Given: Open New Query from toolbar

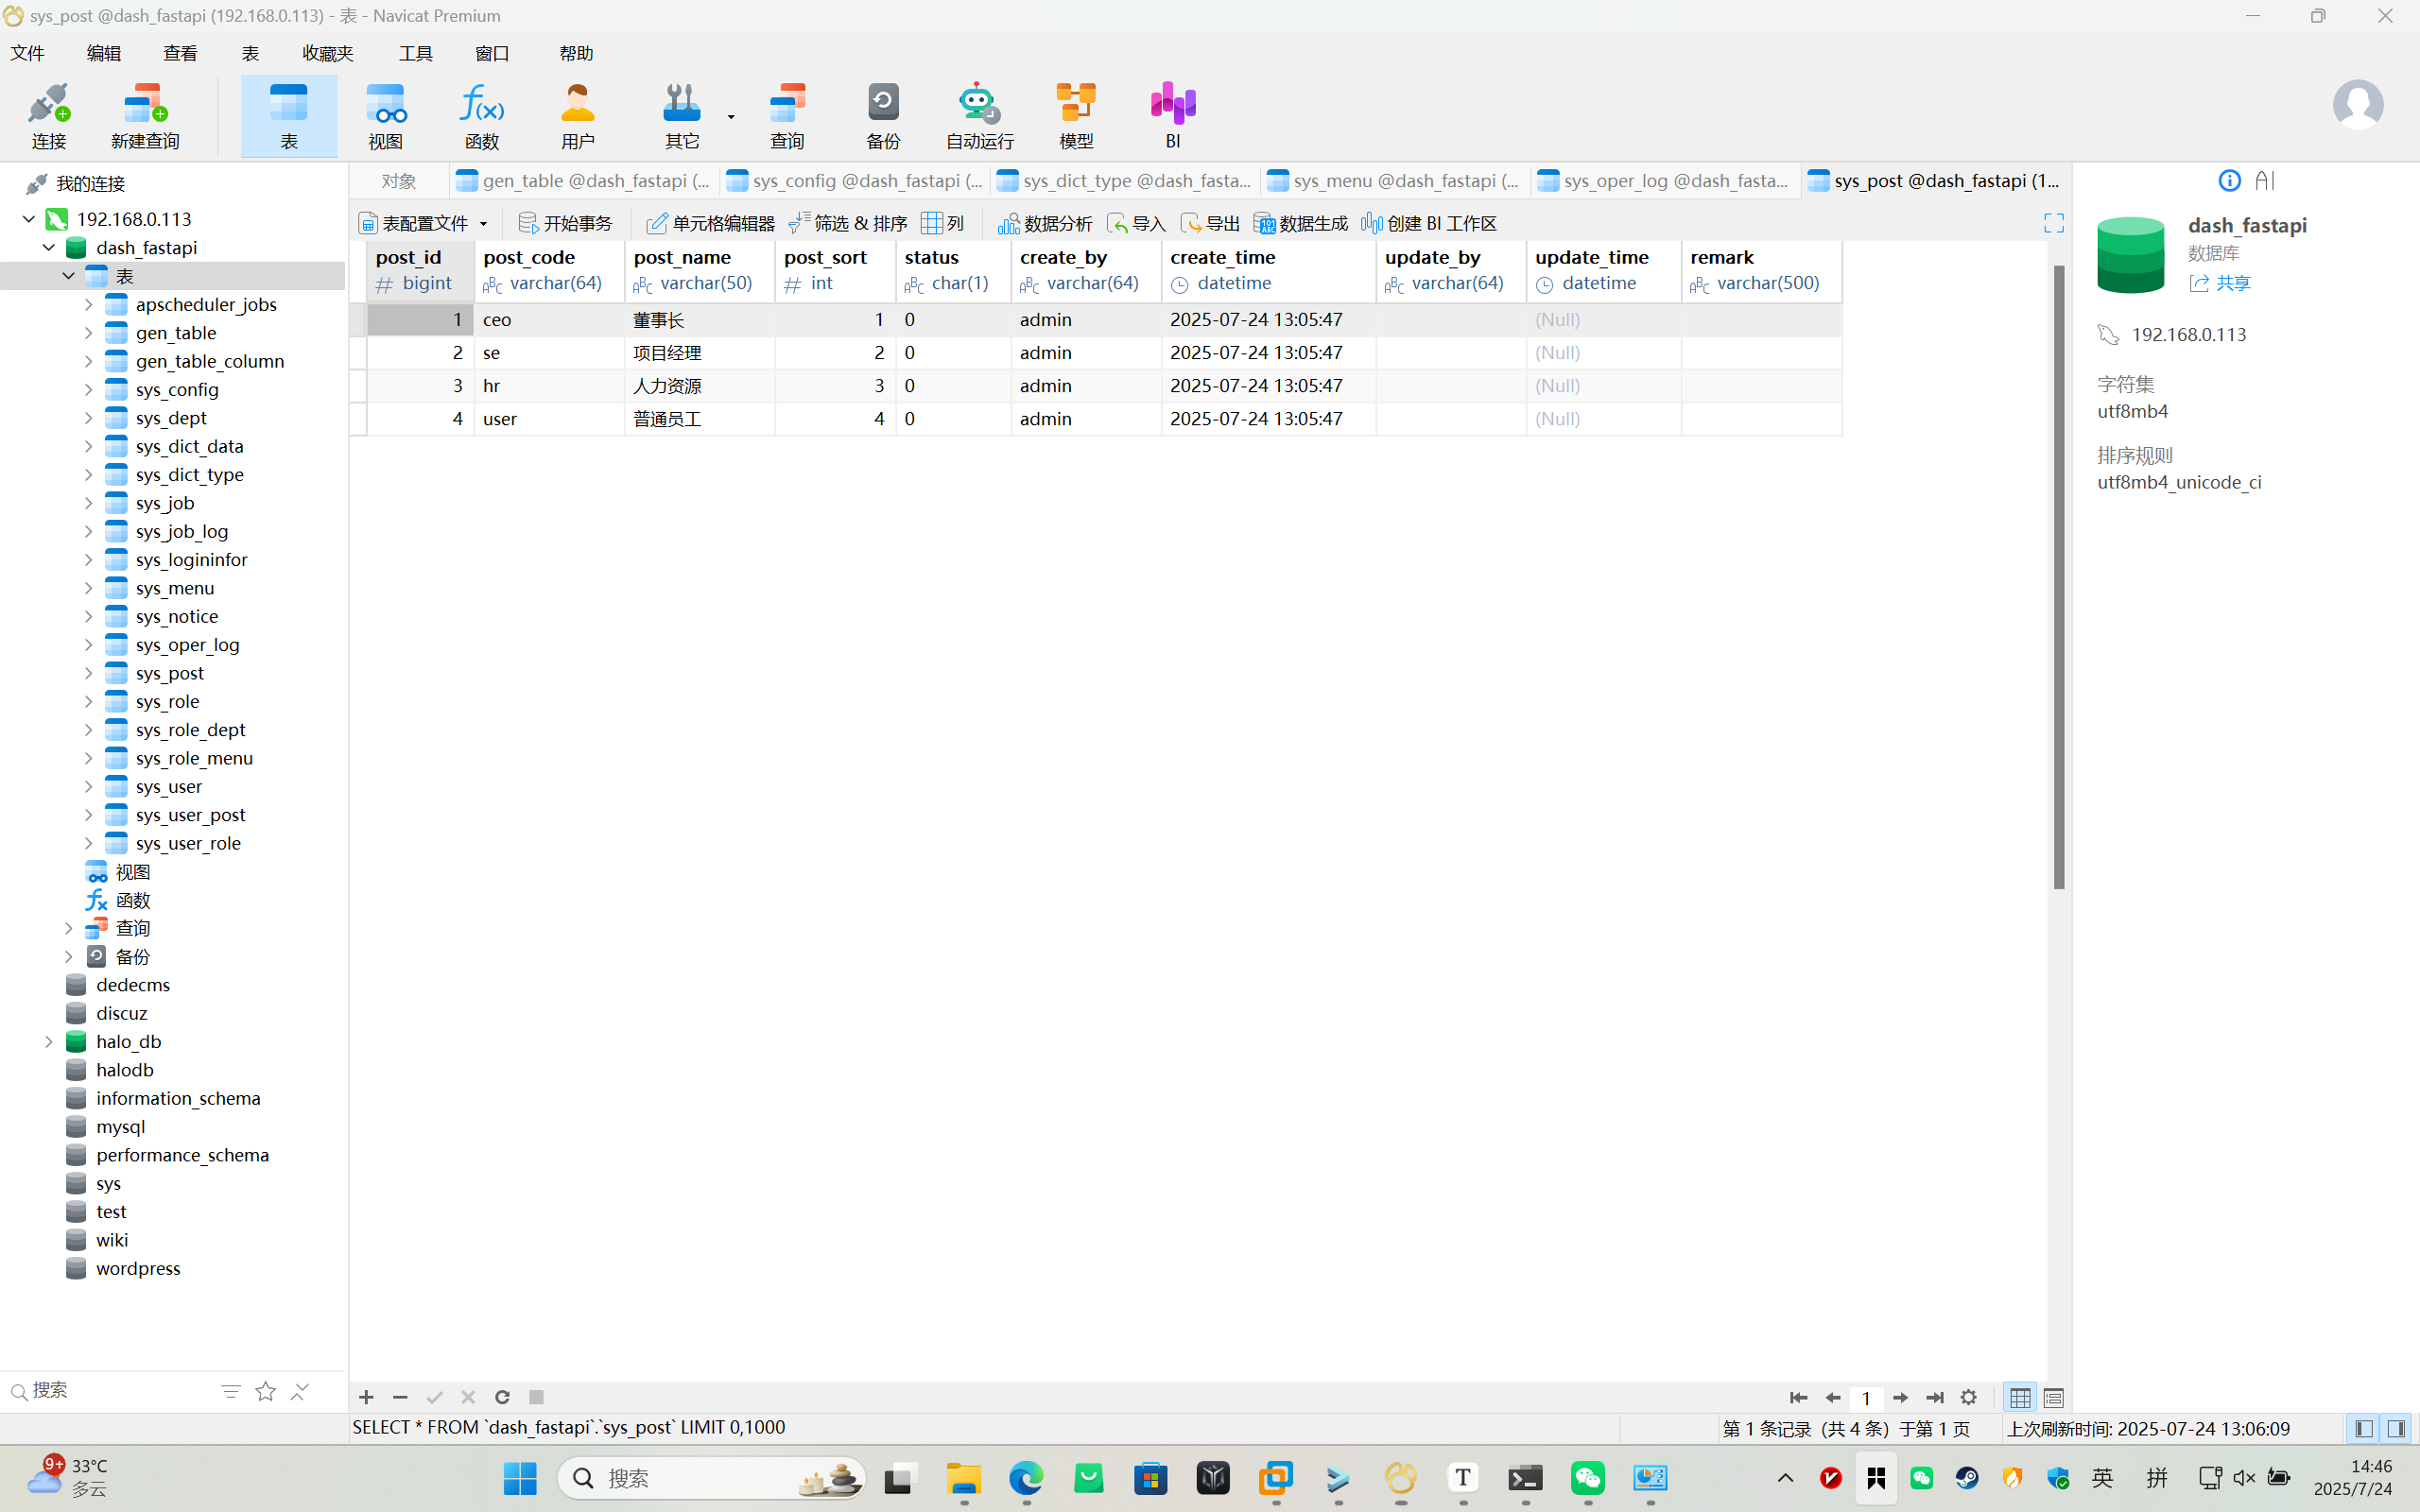Looking at the screenshot, I should pos(145,116).
